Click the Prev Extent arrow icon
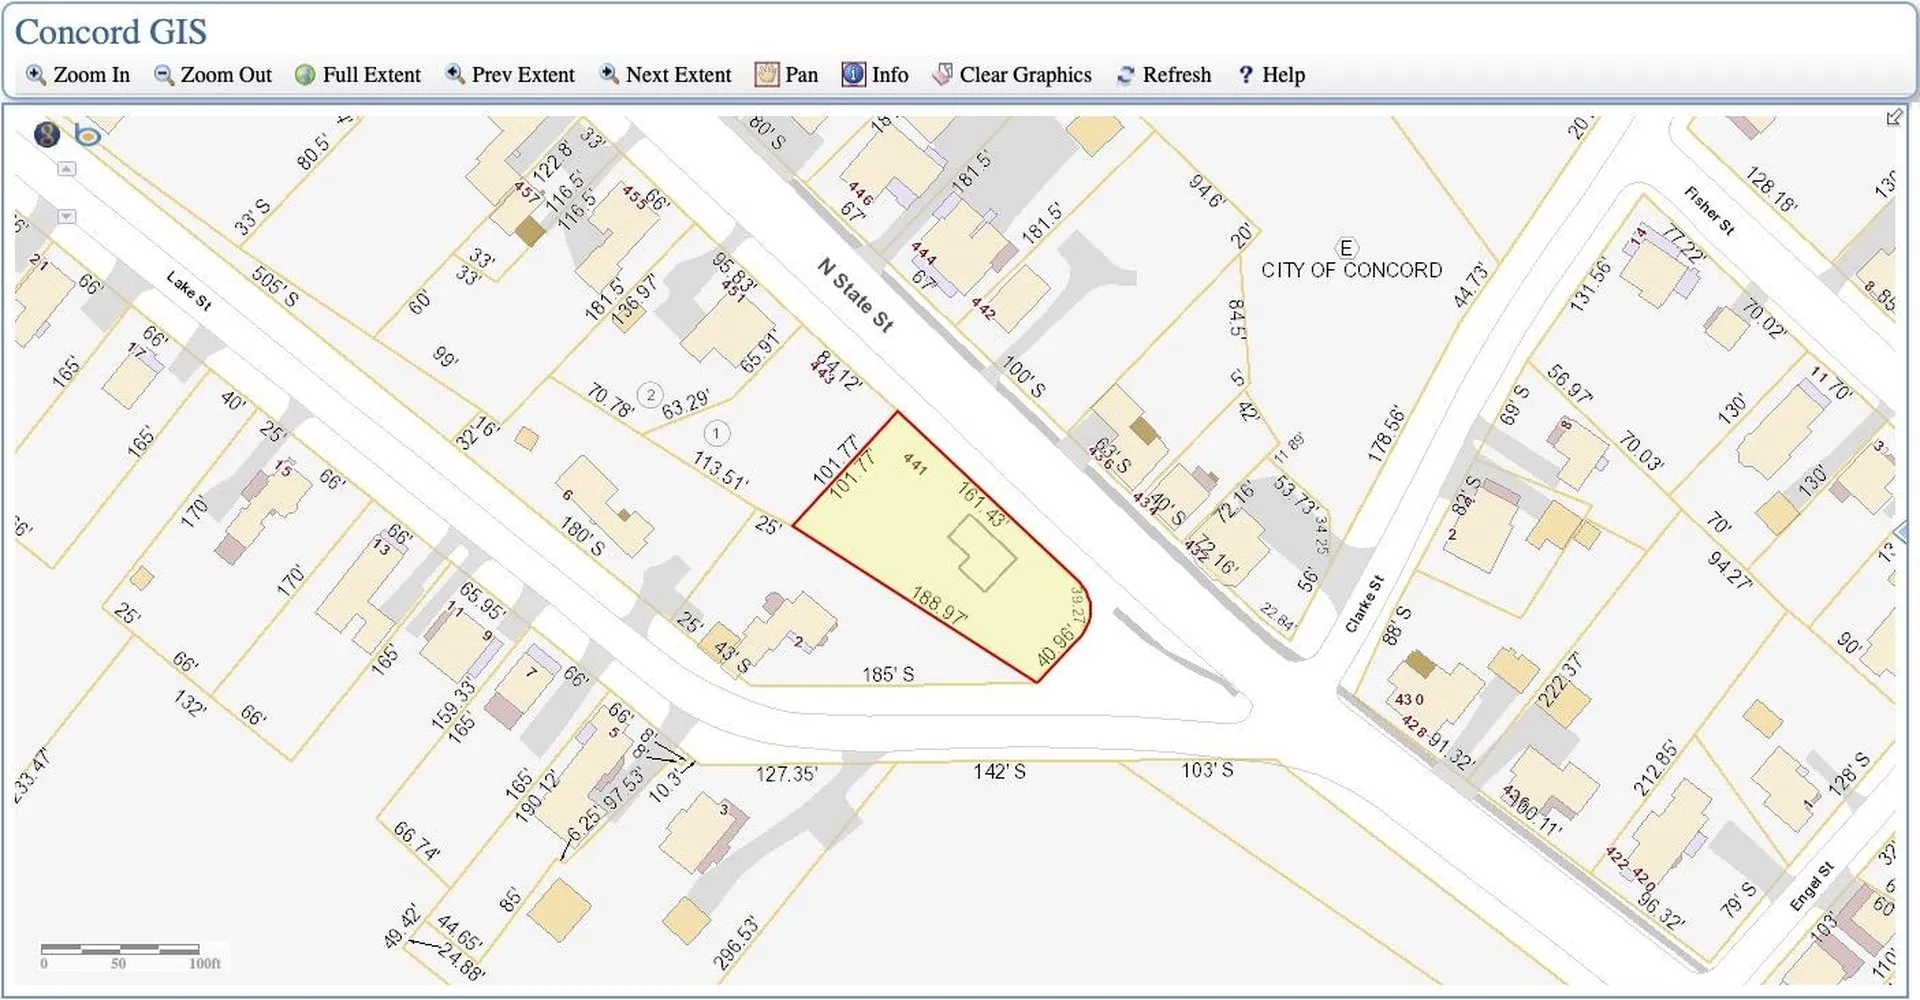The height and width of the screenshot is (1000, 1920). click(x=455, y=74)
